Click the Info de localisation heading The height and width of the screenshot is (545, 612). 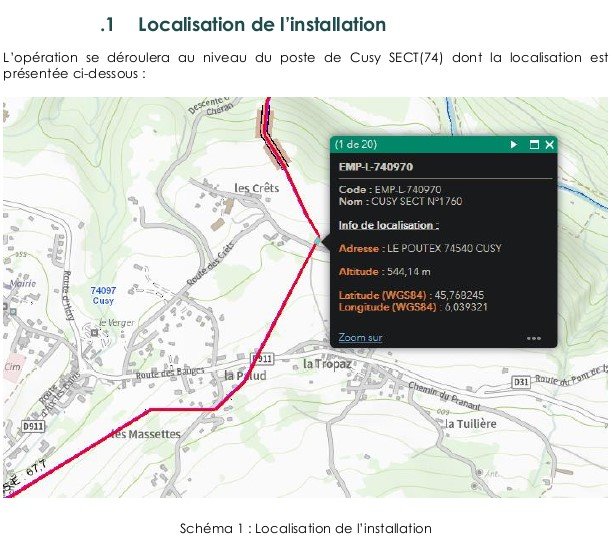point(389,225)
